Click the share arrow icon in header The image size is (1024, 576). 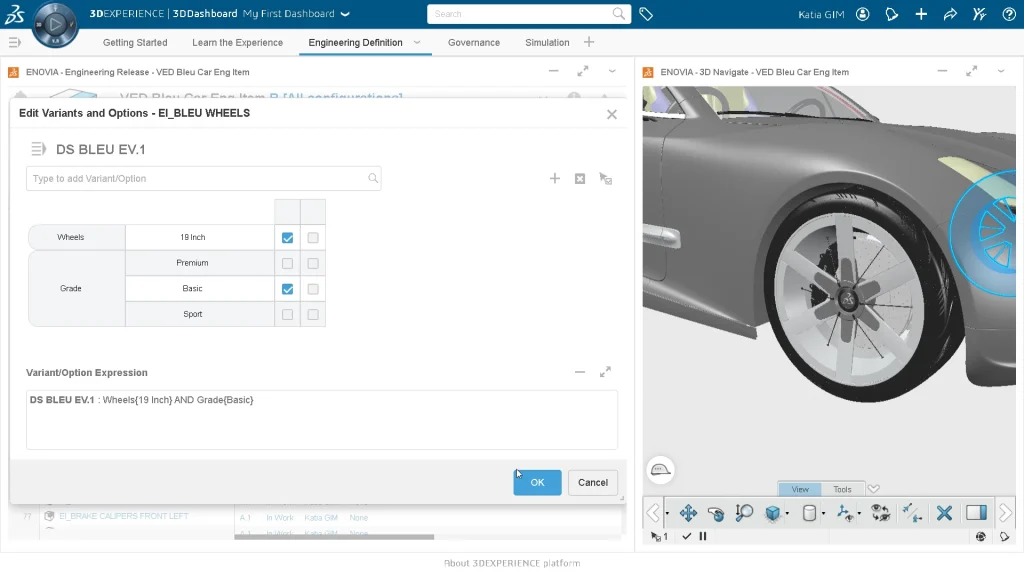pos(950,14)
